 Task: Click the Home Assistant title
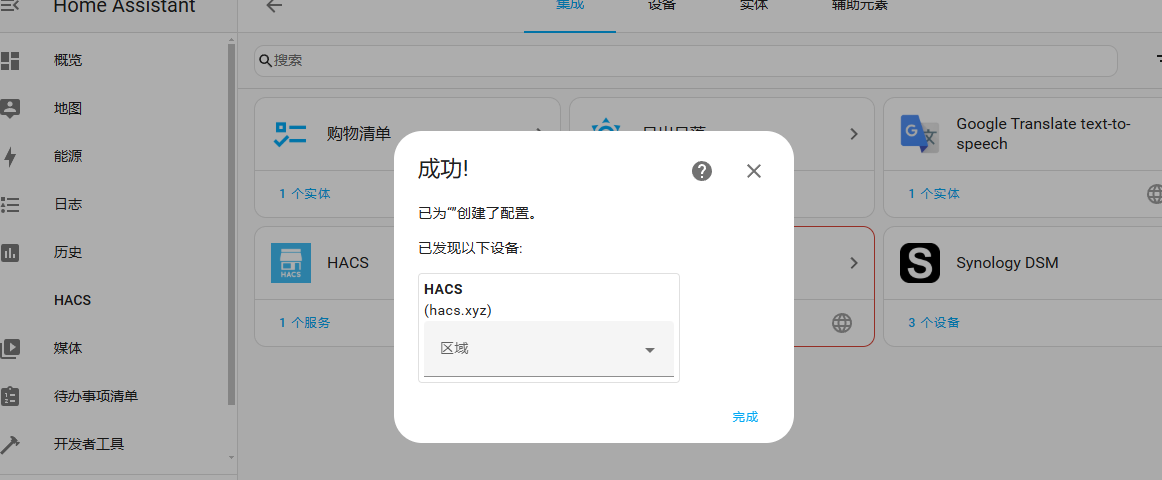click(124, 7)
